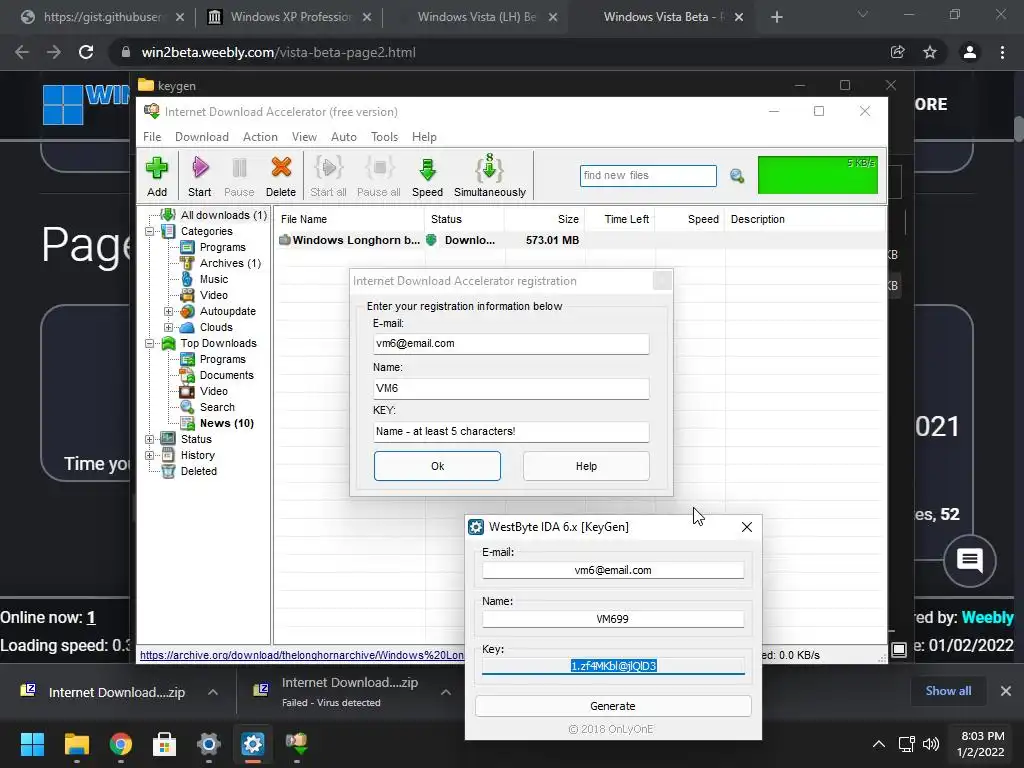Open File Explorer from the taskbar
Screen dimensions: 1024x768
(x=76, y=744)
